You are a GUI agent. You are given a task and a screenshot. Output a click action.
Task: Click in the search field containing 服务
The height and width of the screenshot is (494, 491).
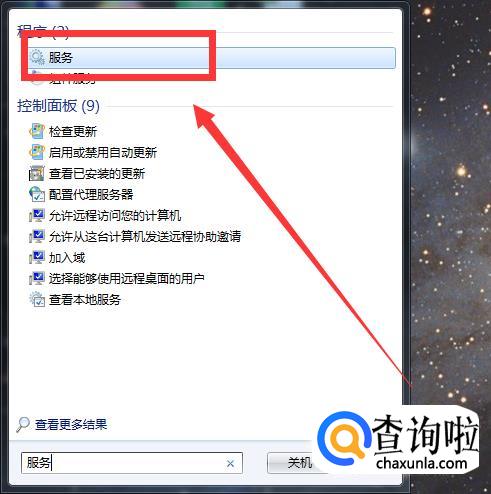click(x=132, y=463)
